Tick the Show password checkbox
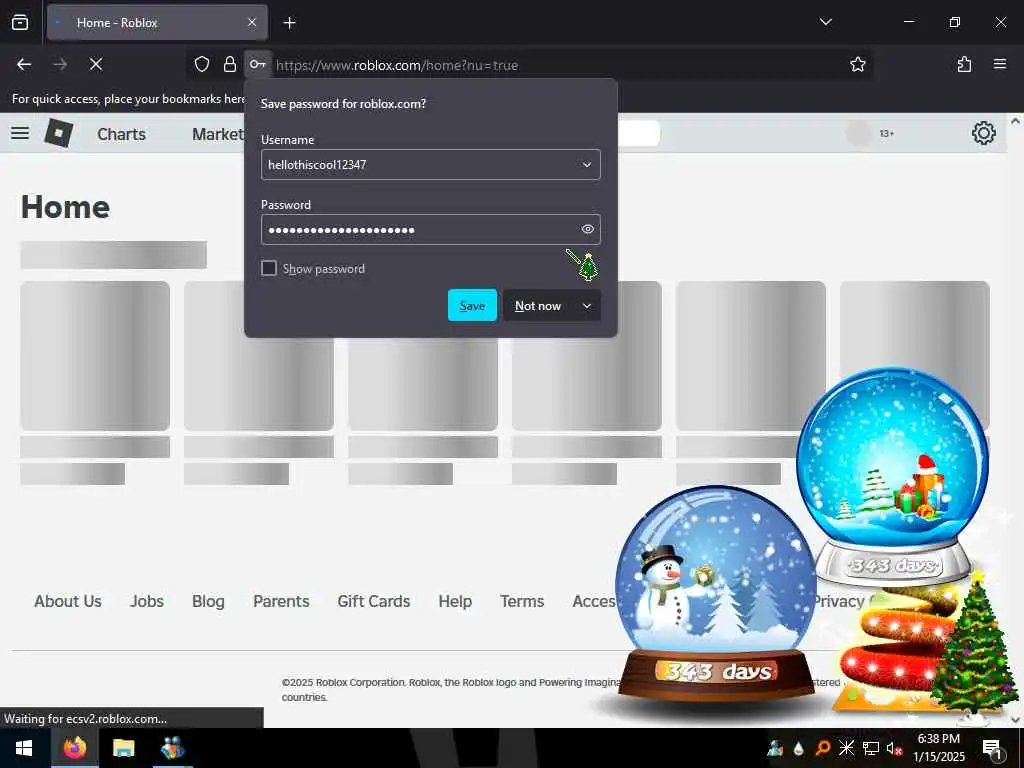 coord(269,268)
